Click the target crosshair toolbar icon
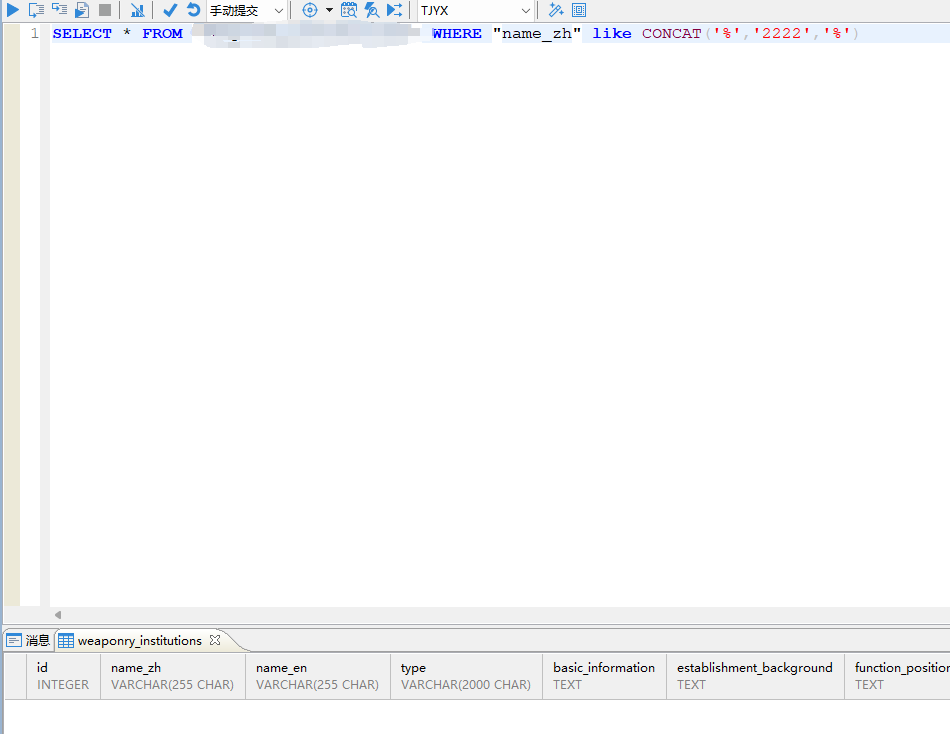 (310, 10)
